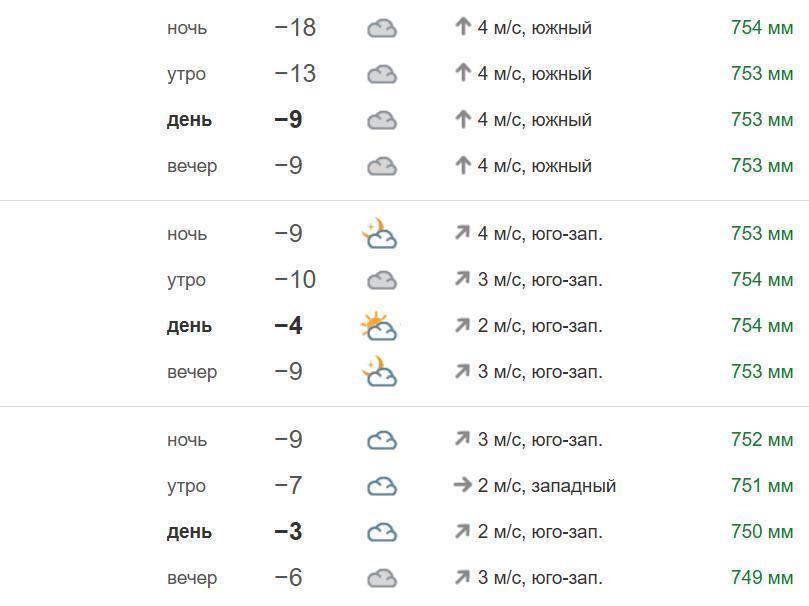The height and width of the screenshot is (606, 809).
Task: Click the "2 м/с, западный" wind text
Action: [x=546, y=486]
